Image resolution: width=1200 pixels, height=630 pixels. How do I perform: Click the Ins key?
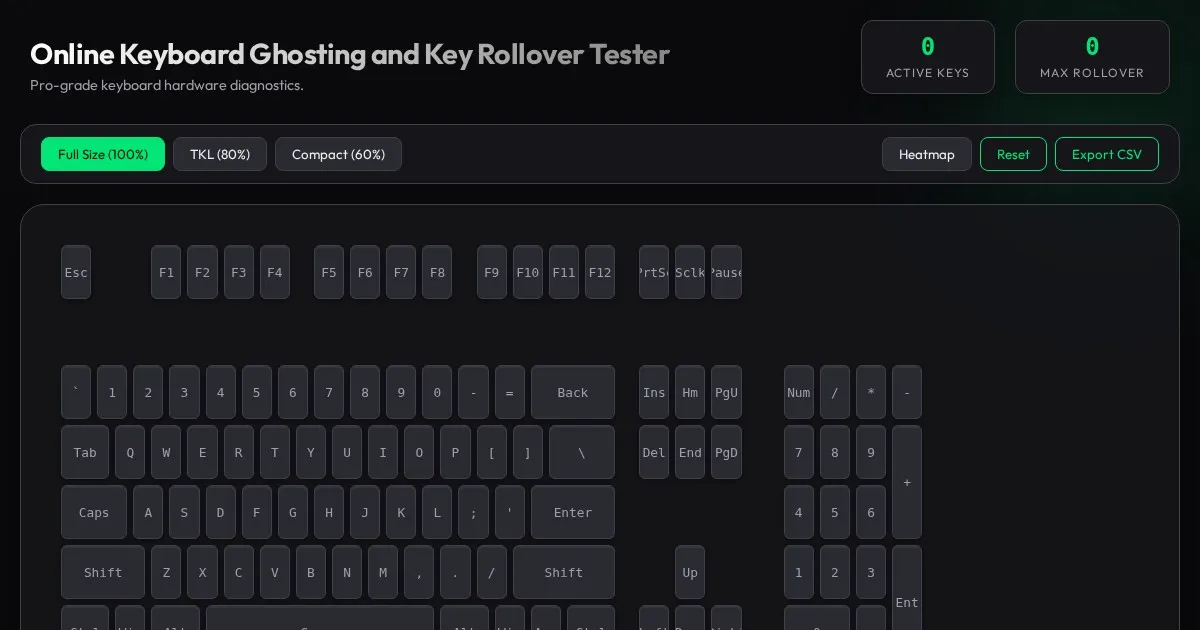point(654,392)
